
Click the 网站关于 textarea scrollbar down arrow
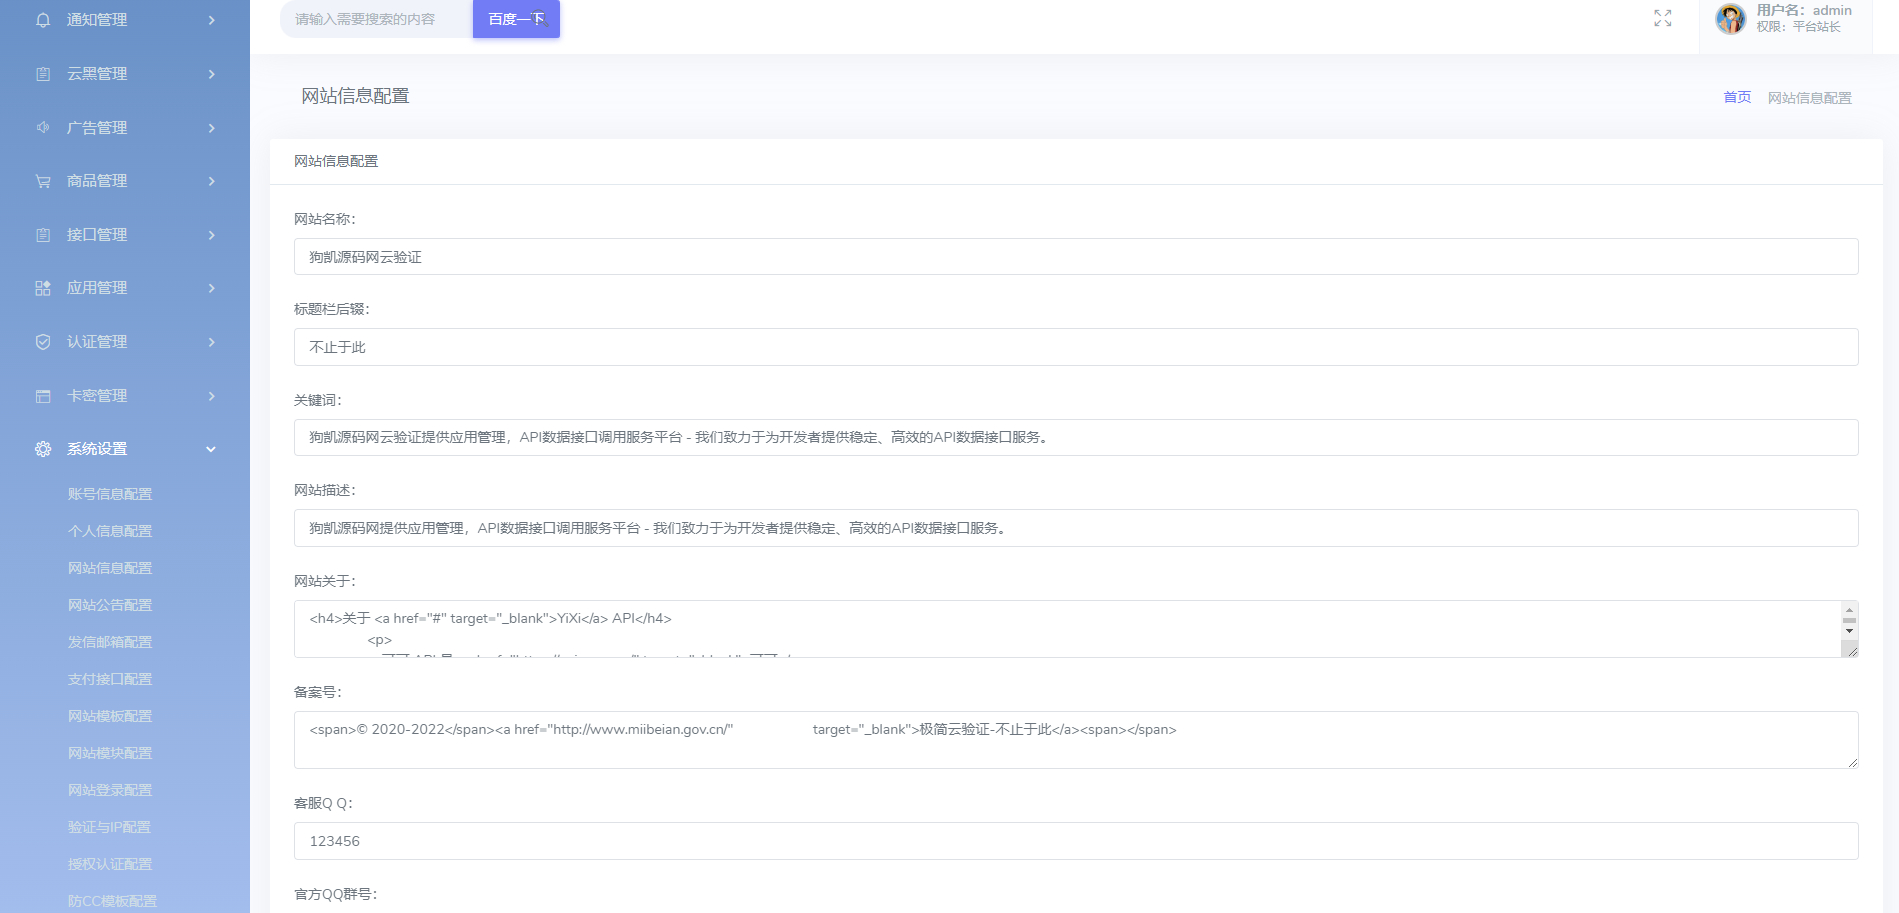coord(1849,631)
